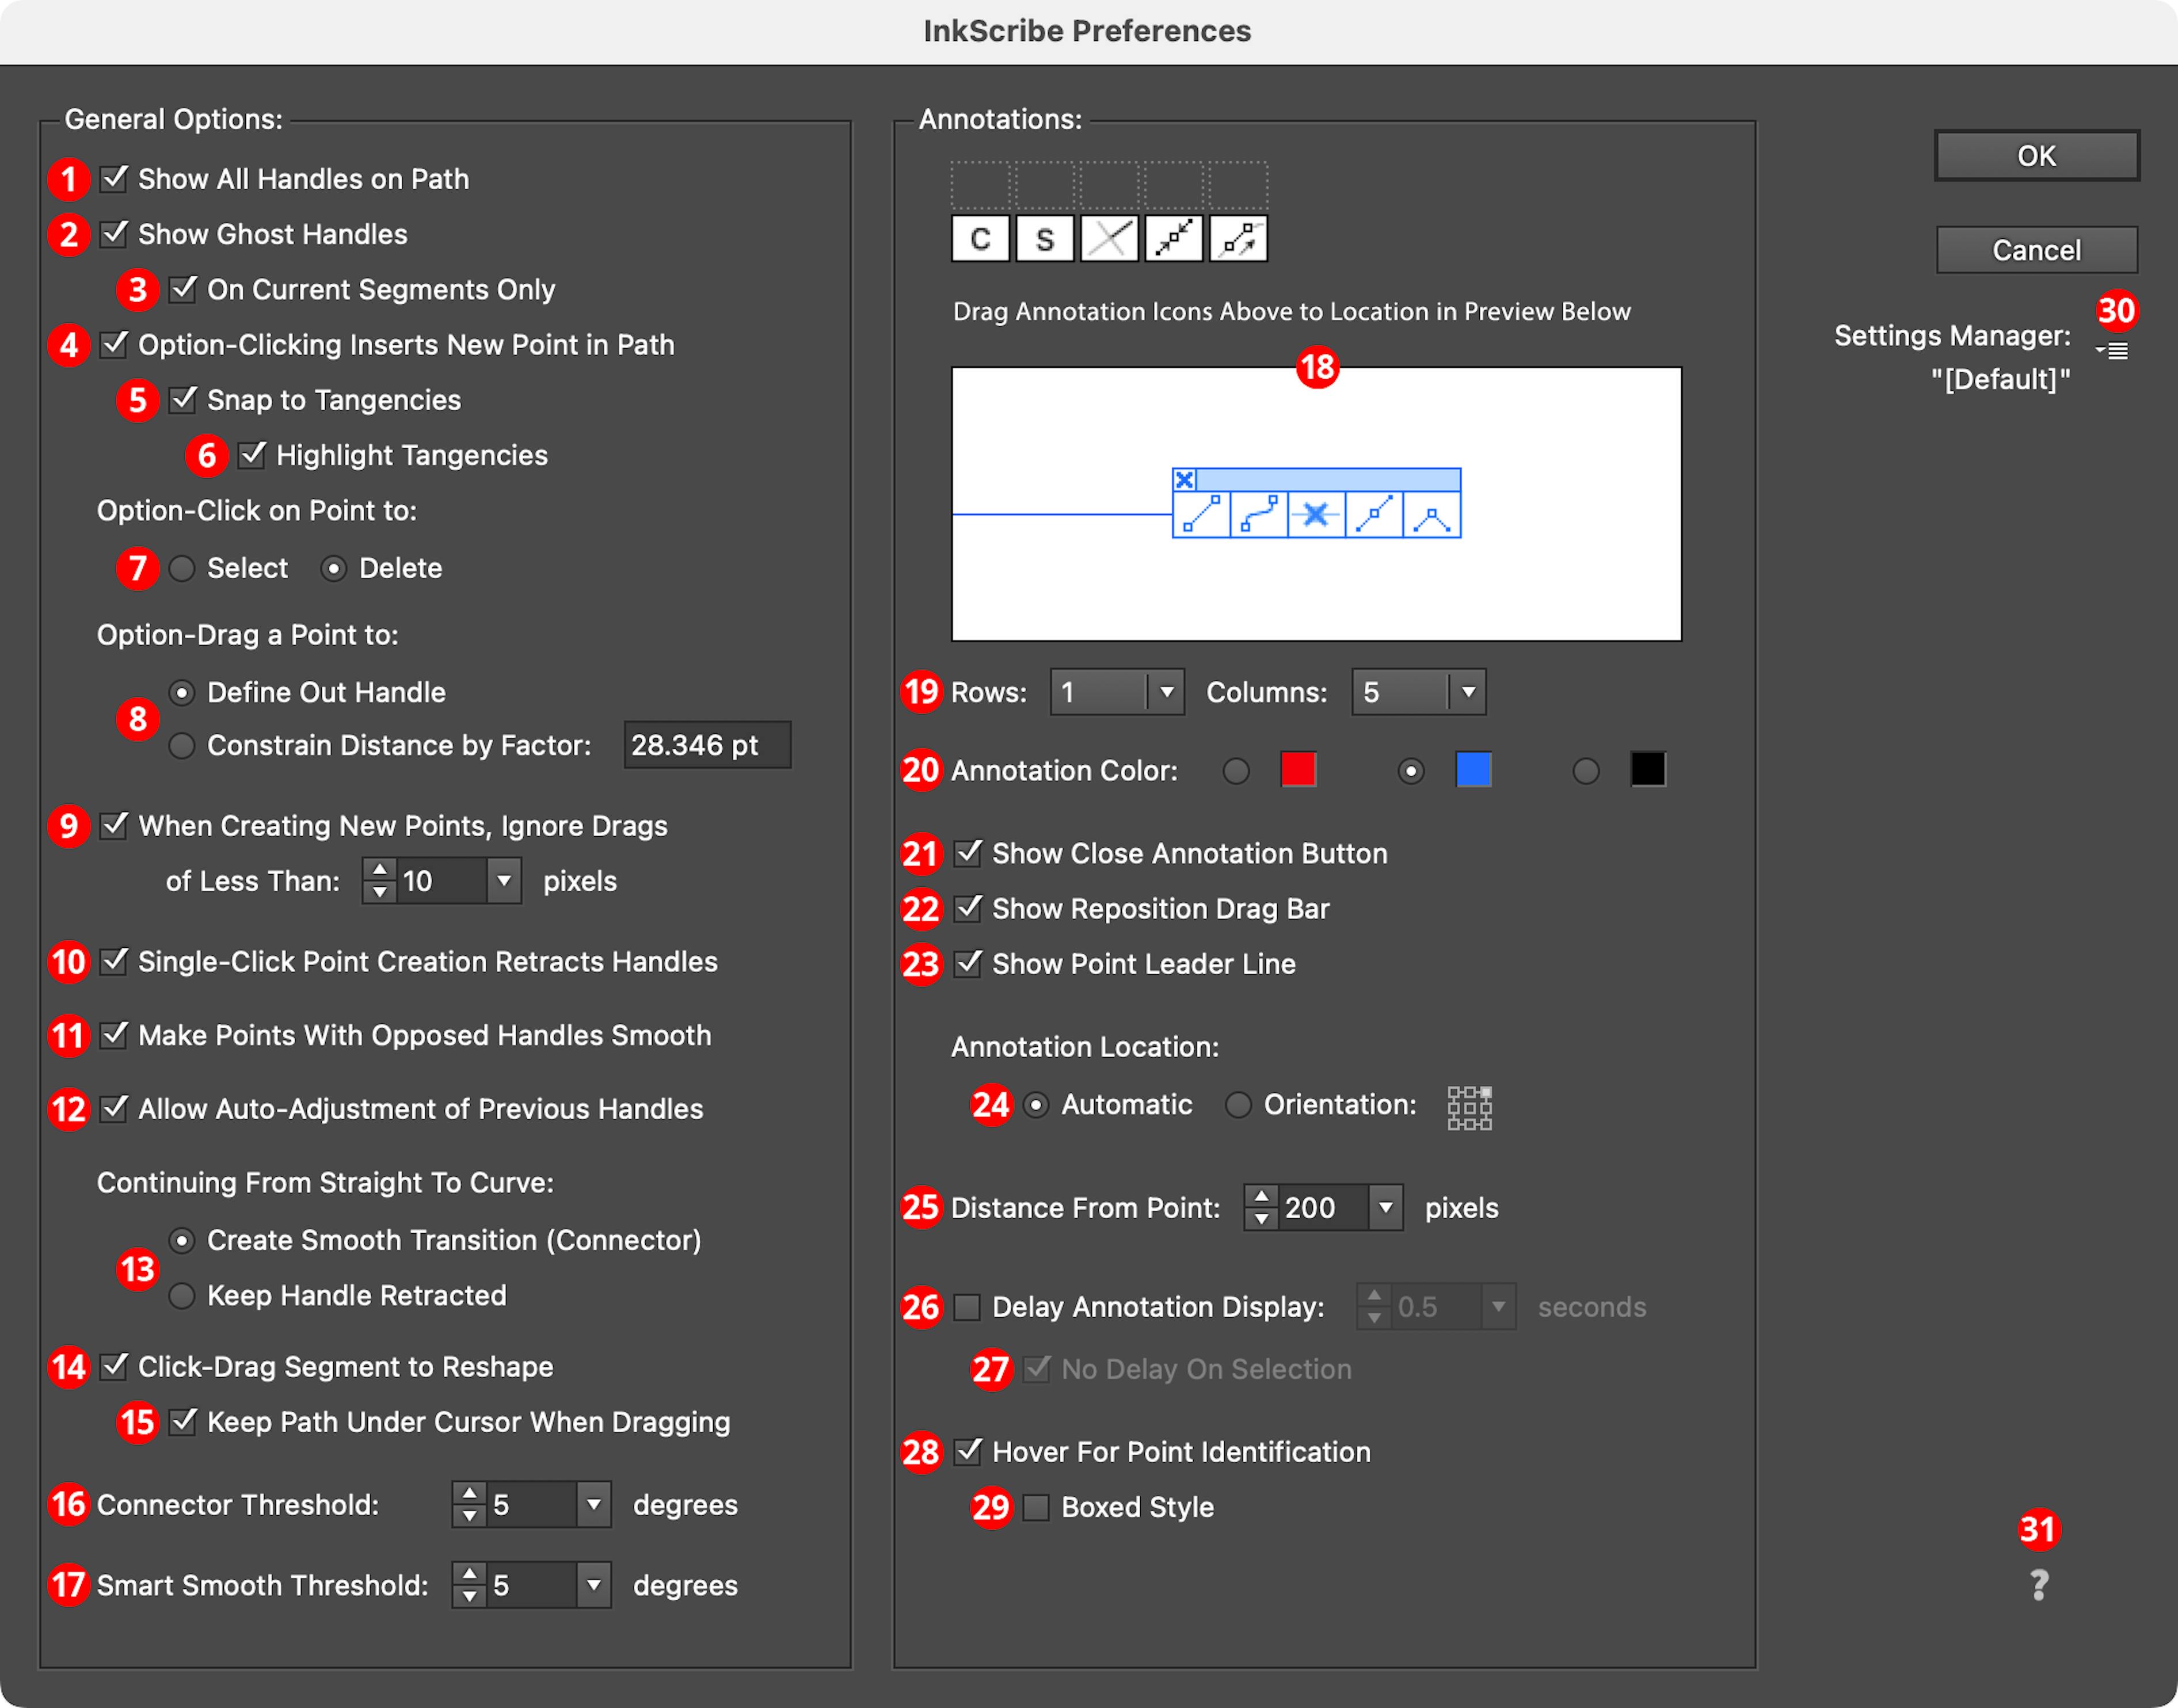Click the close X icon in the annotation preview
The width and height of the screenshot is (2178, 1708).
tap(1185, 480)
